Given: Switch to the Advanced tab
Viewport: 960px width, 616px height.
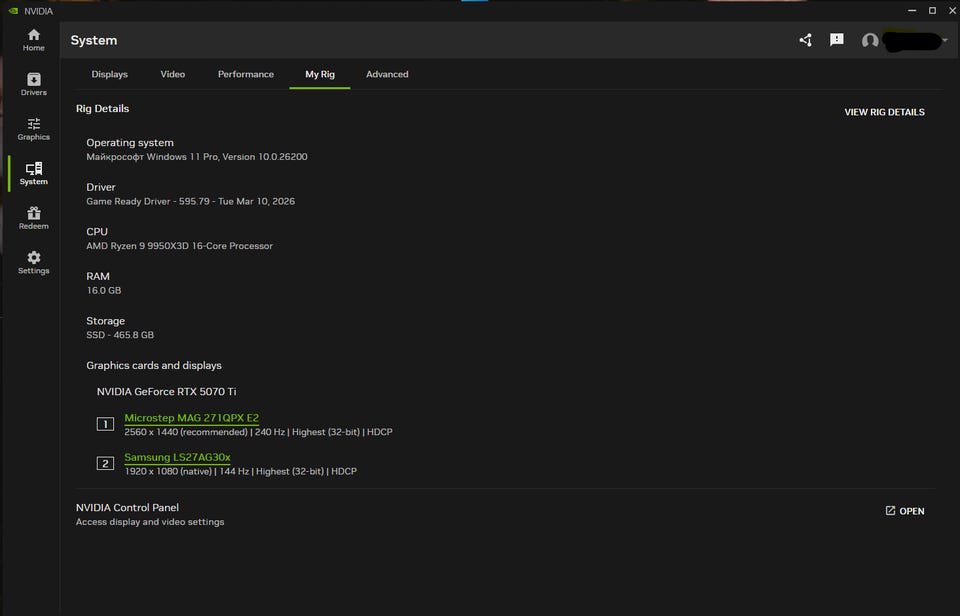Looking at the screenshot, I should (387, 74).
